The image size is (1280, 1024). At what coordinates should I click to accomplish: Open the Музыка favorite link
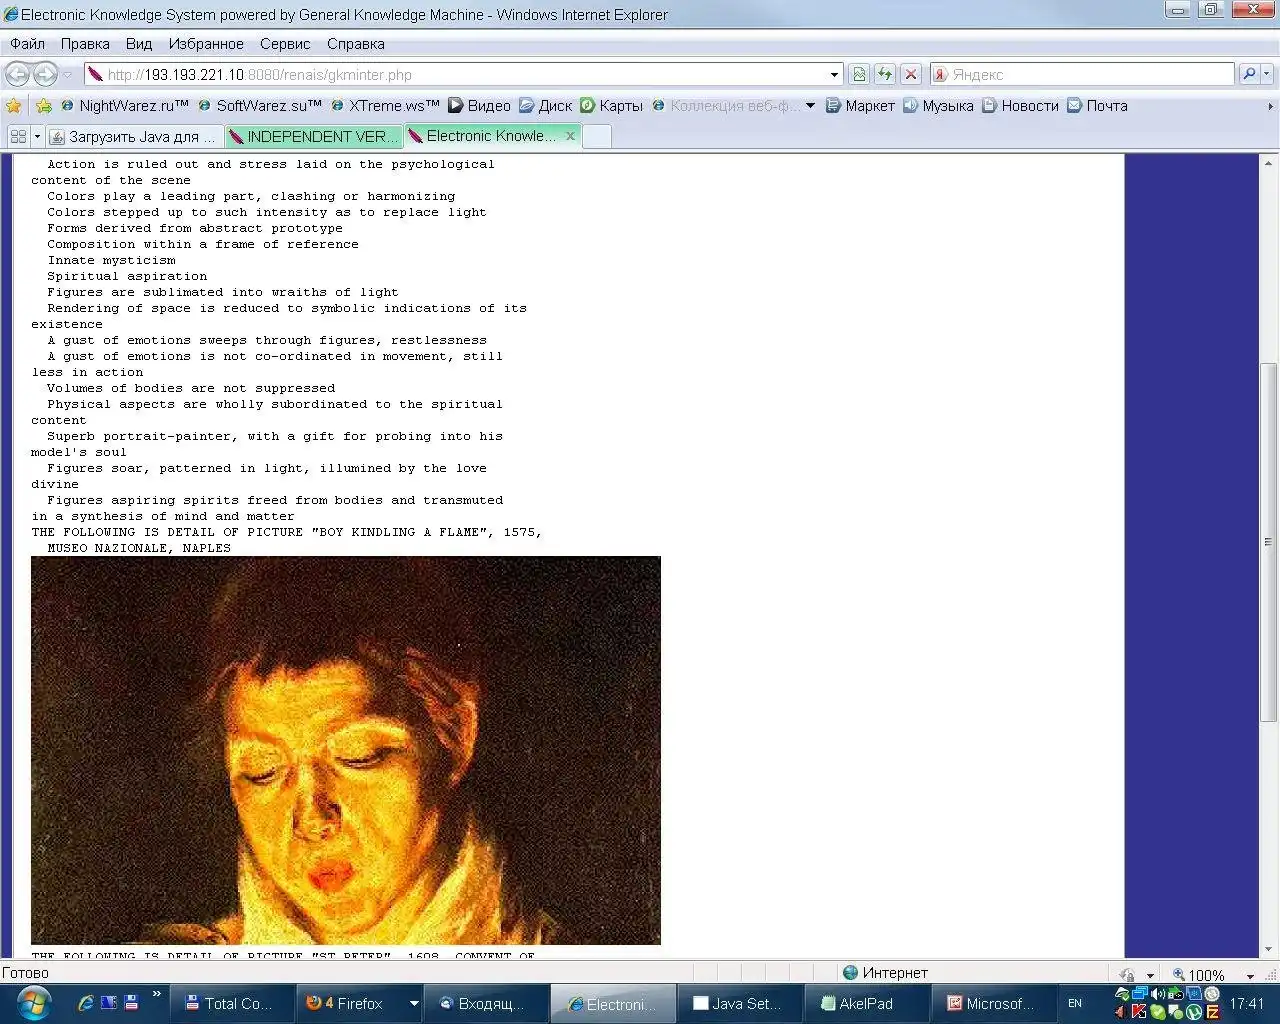pyautogui.click(x=938, y=105)
